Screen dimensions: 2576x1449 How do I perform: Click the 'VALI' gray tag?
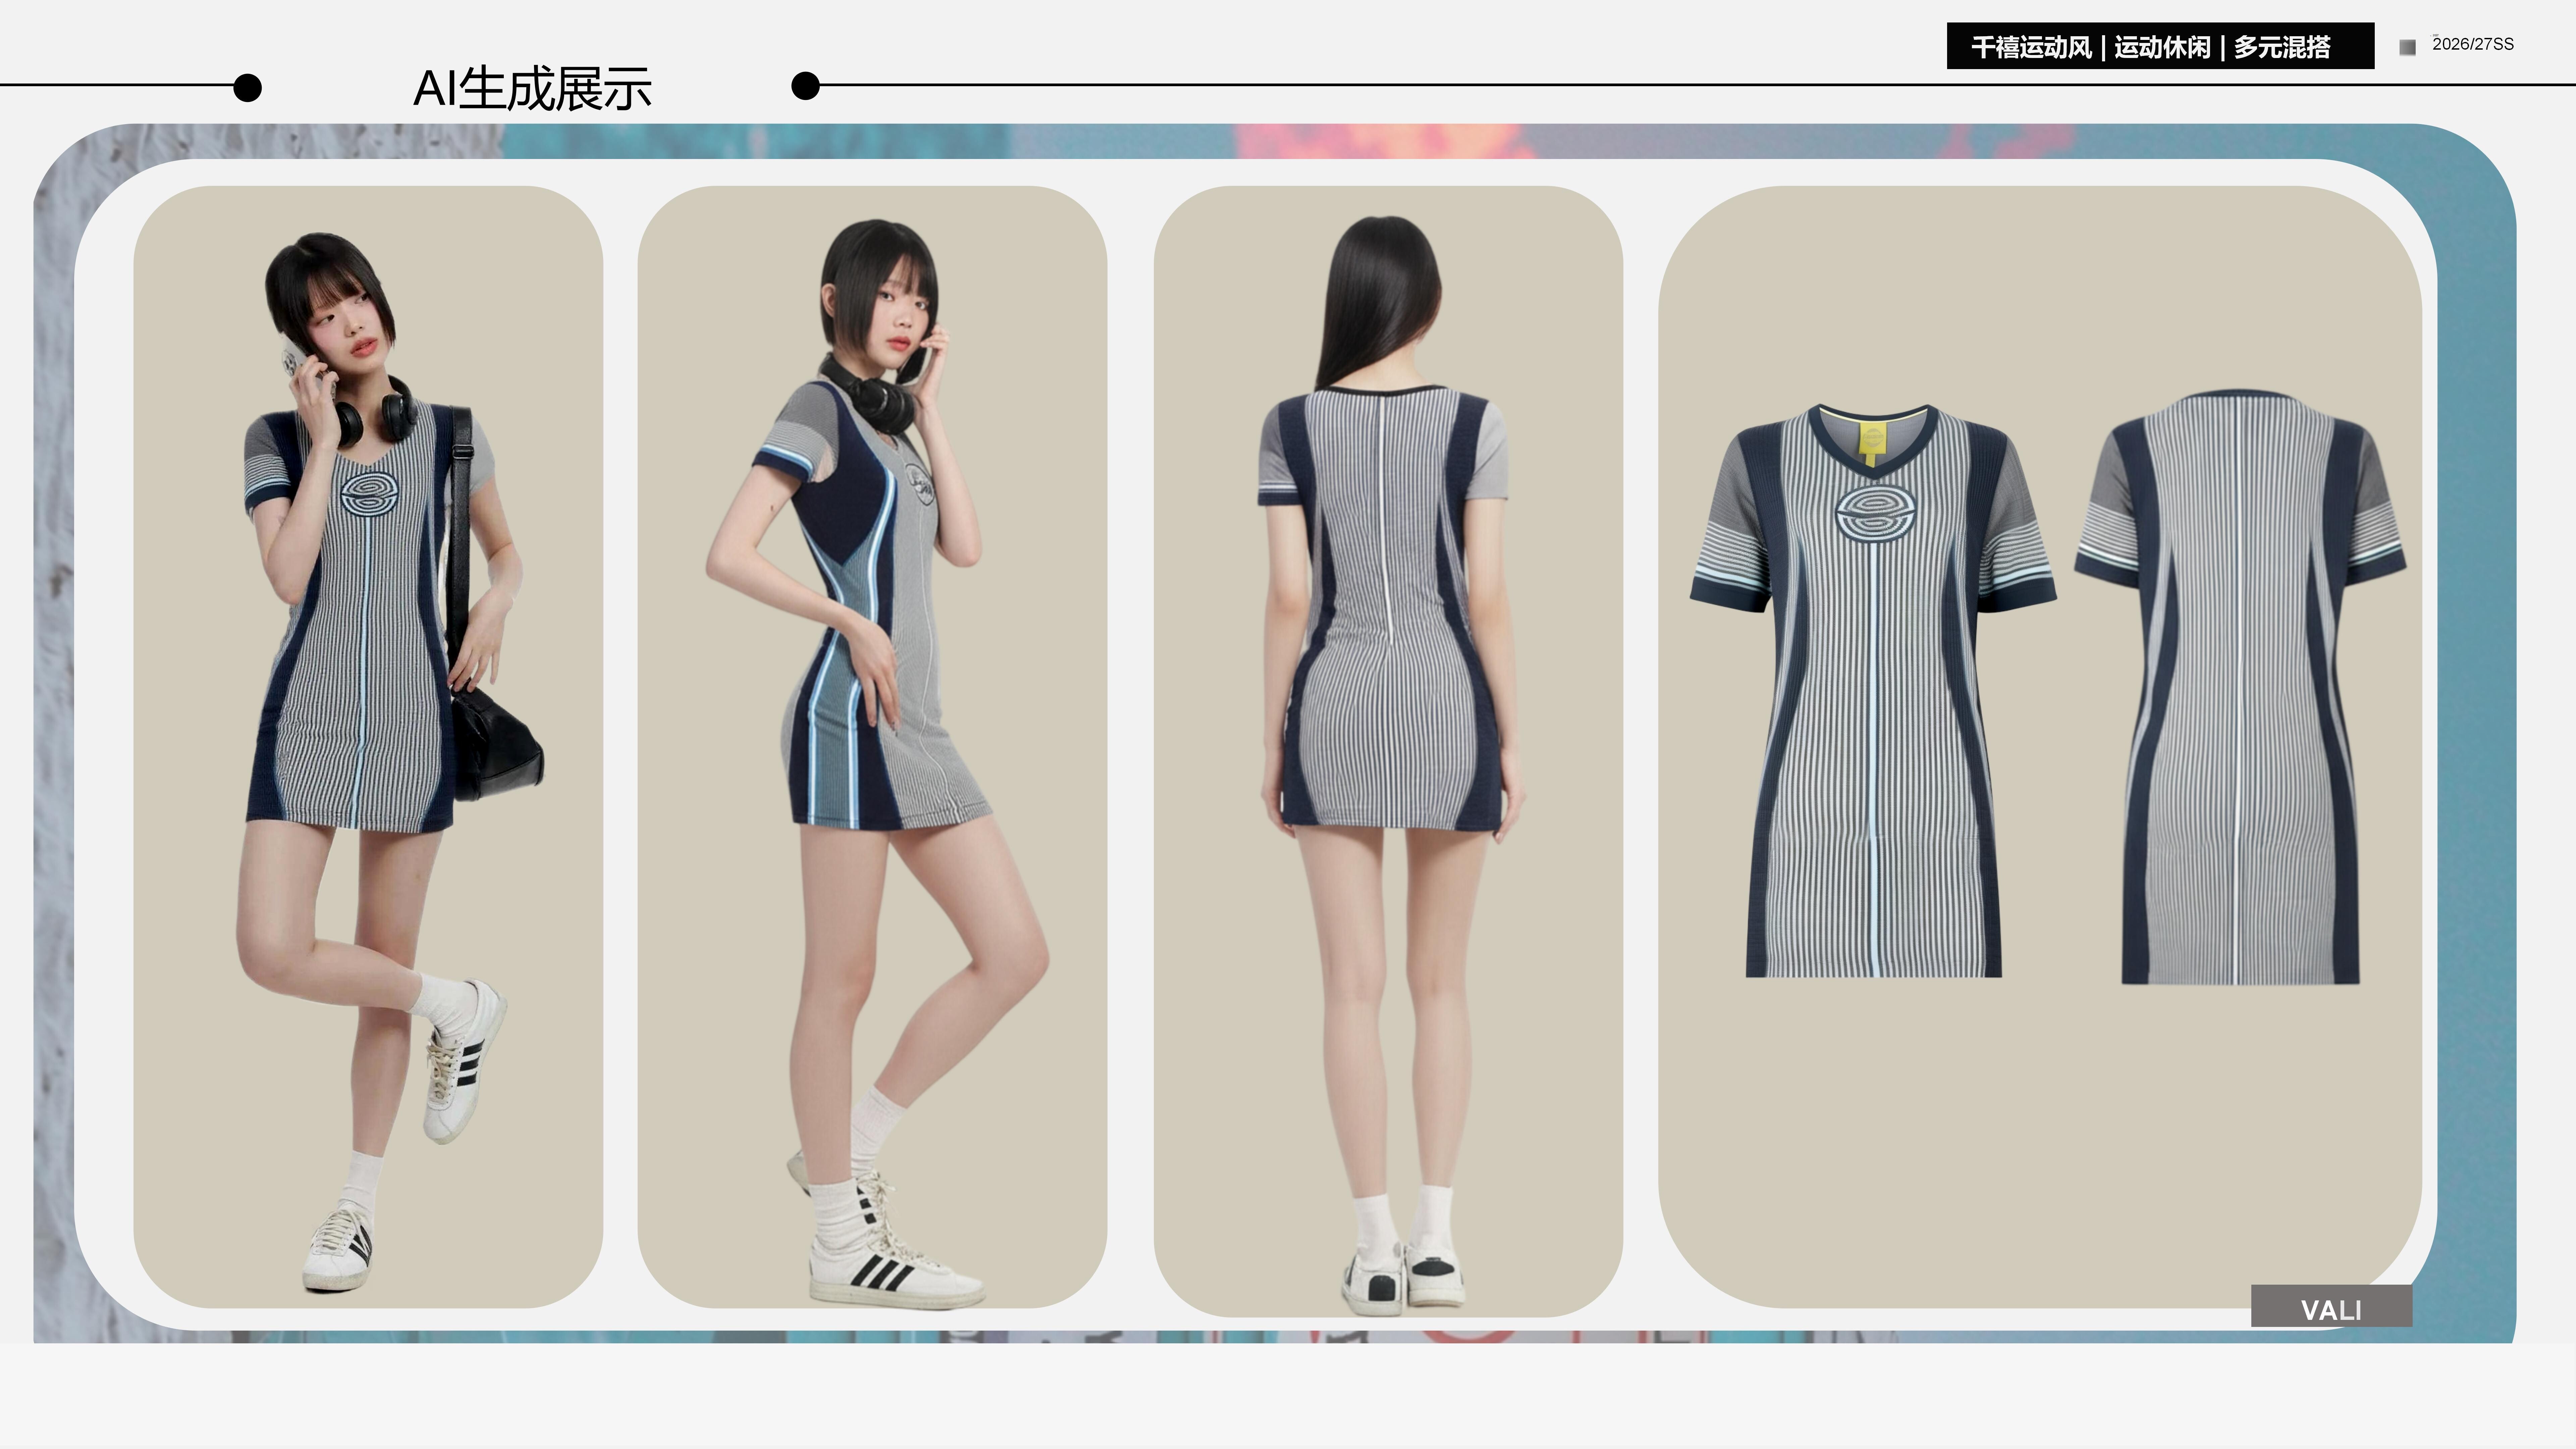click(x=2331, y=1306)
